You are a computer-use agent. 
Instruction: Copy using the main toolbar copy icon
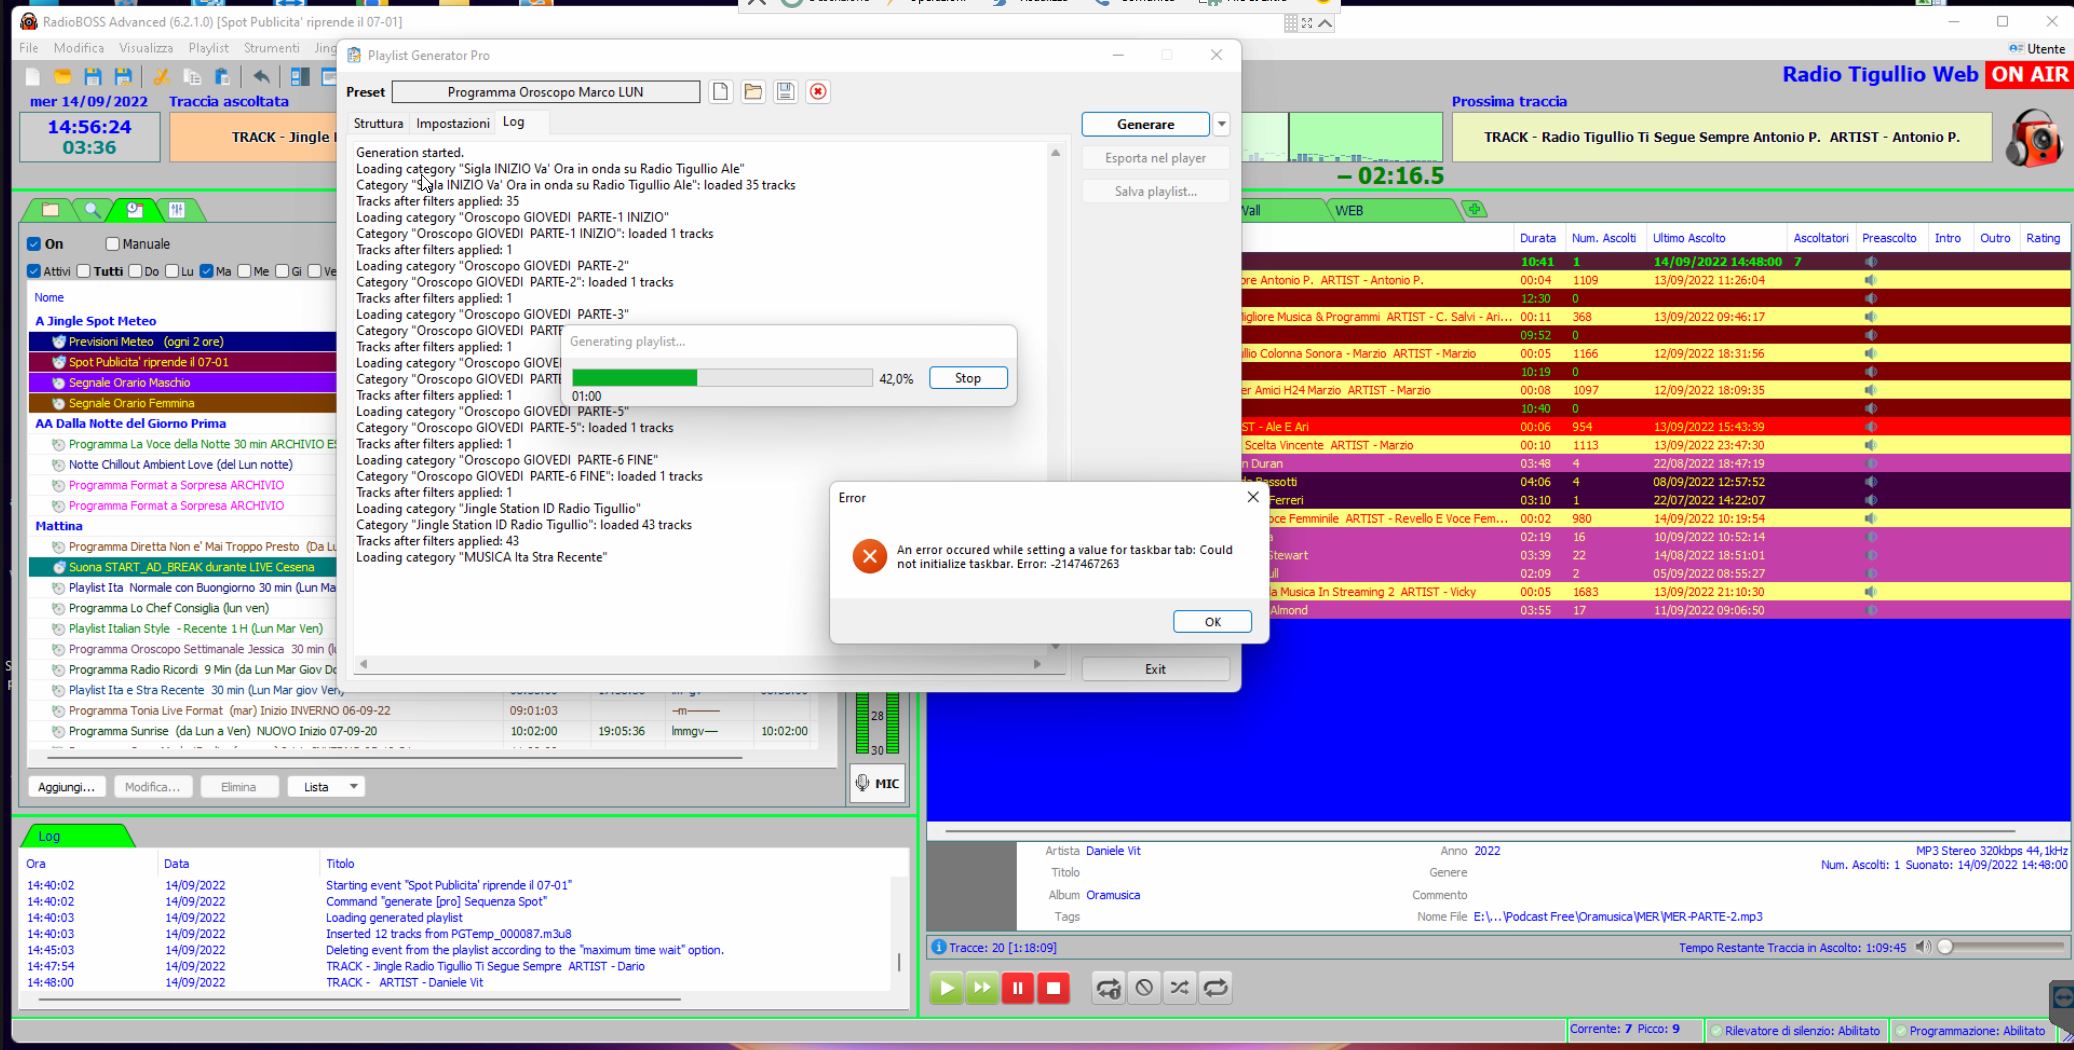pyautogui.click(x=192, y=77)
